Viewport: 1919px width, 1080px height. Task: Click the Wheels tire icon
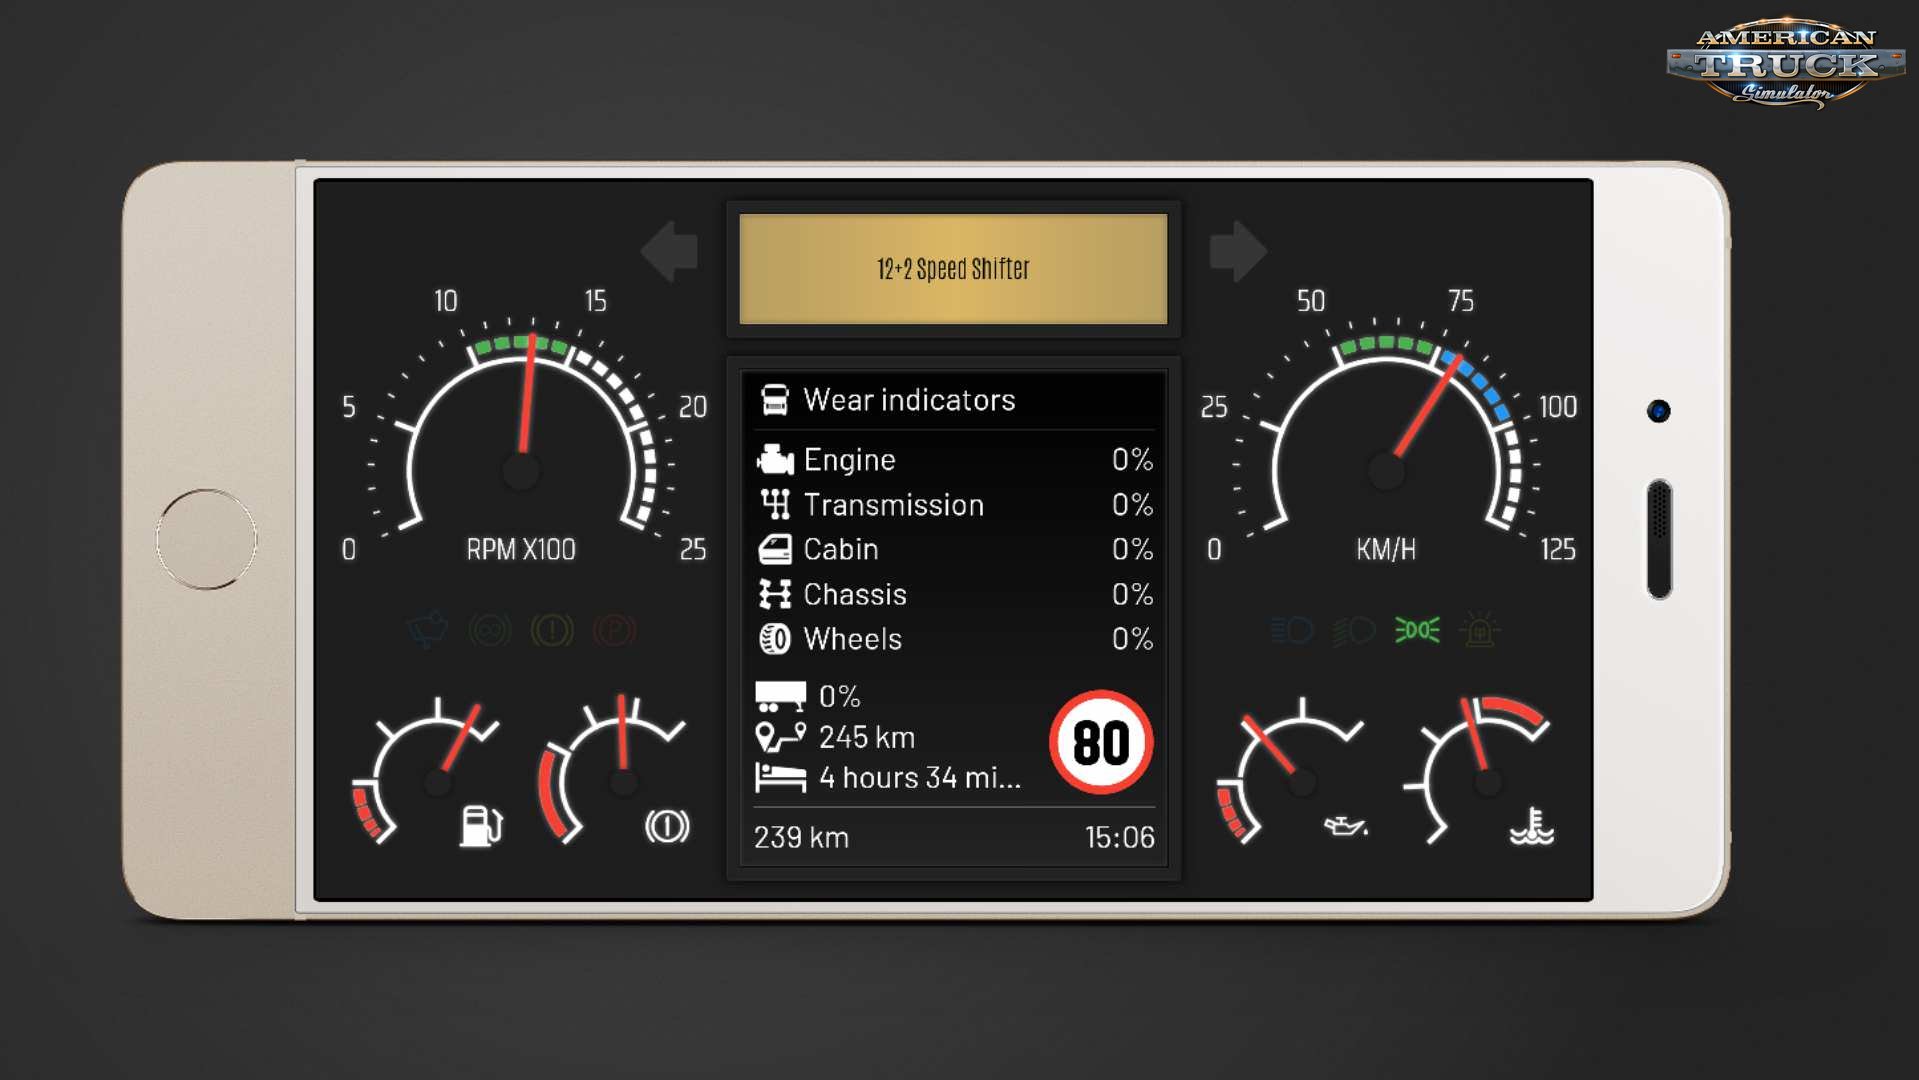775,639
